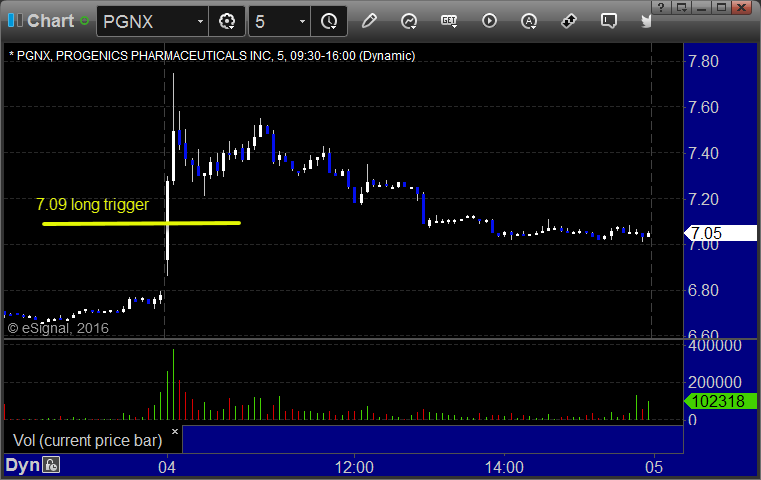761x480 pixels.
Task: Click the 7.60 price axis label
Action: click(703, 107)
